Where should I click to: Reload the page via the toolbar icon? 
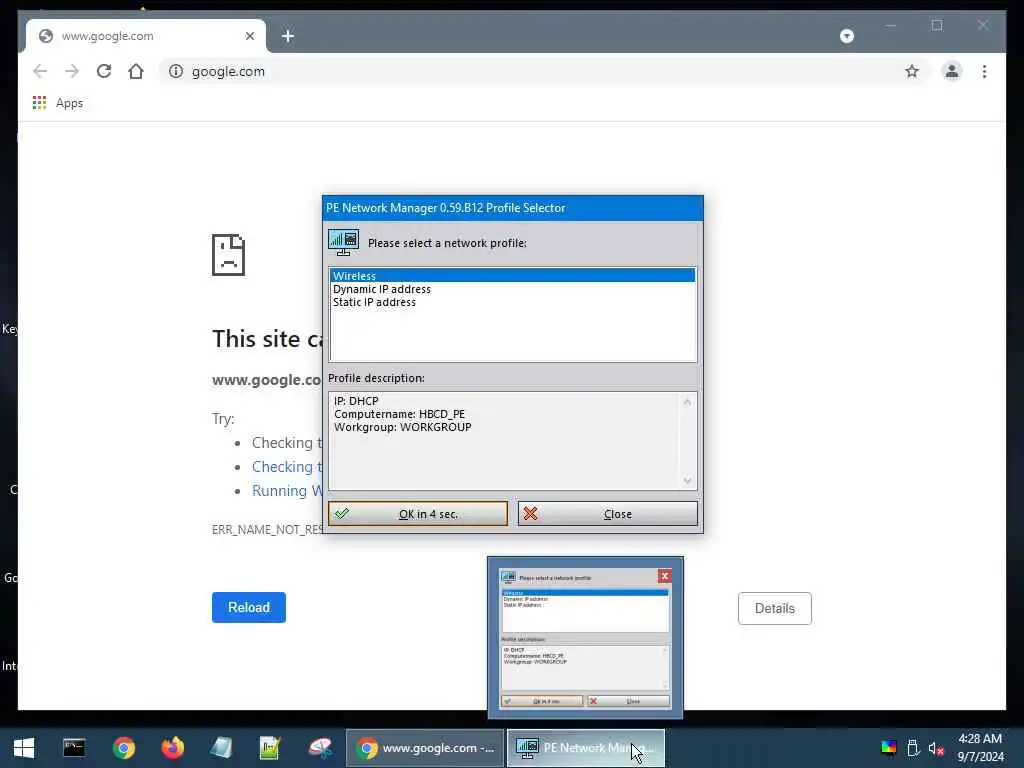tap(104, 71)
